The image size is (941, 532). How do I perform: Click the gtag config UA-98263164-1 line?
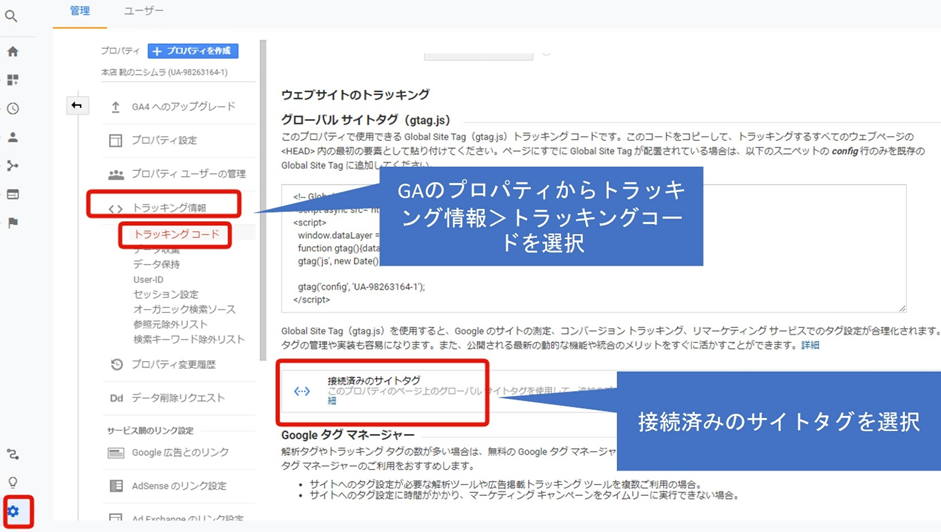pyautogui.click(x=361, y=287)
